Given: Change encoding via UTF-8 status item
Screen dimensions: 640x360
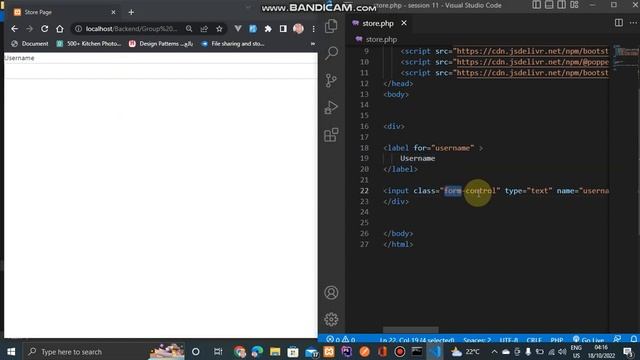Looking at the screenshot, I should 509,340.
